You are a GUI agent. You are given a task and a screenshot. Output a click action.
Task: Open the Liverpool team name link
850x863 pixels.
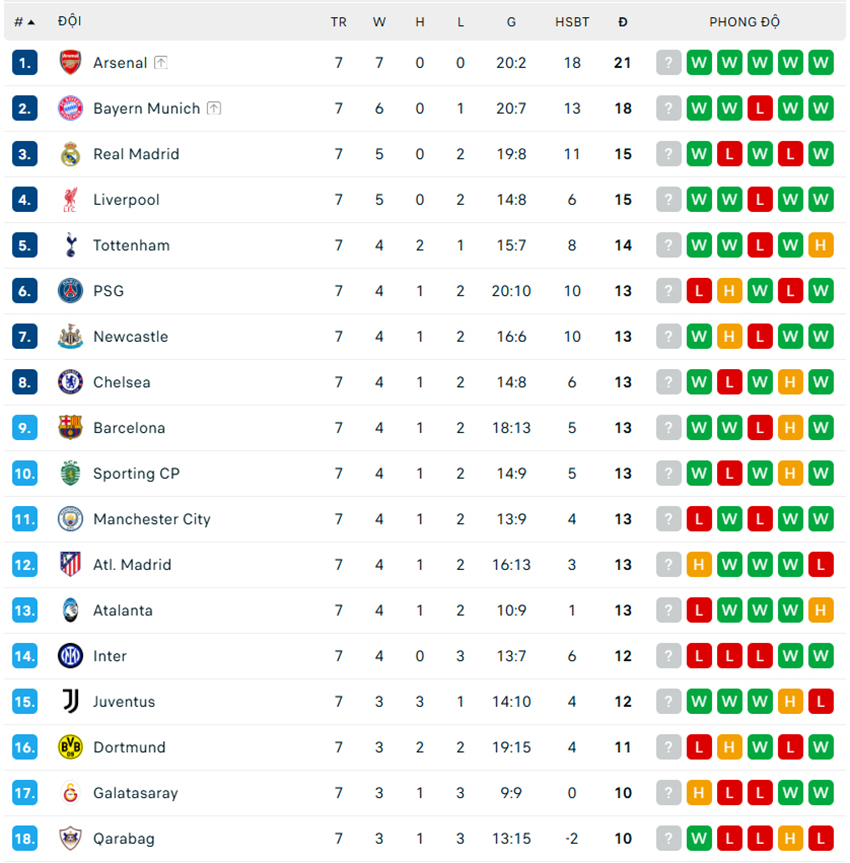point(126,200)
